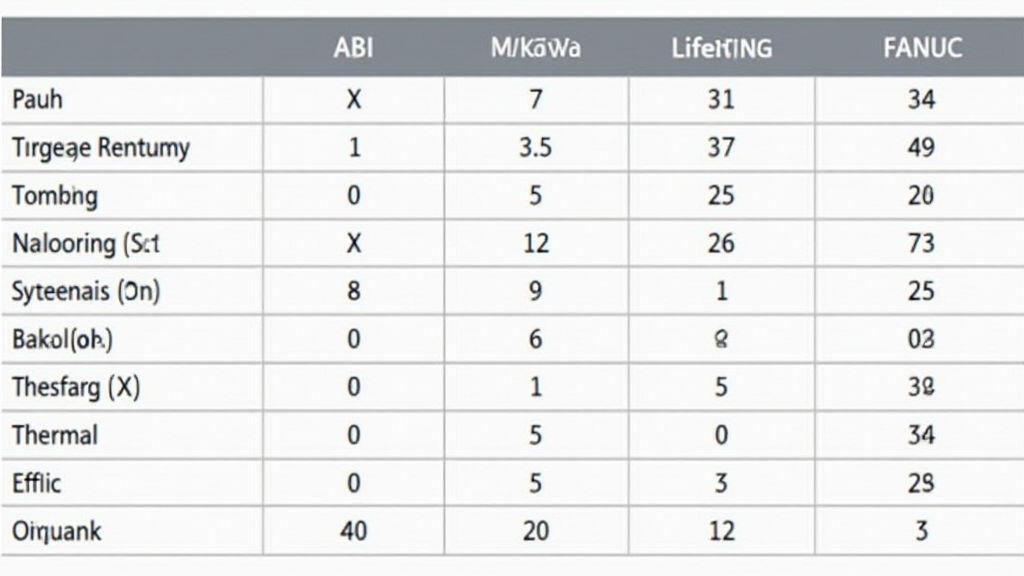Select the Tirgeae Rentumy row label
The height and width of the screenshot is (576, 1024).
point(100,148)
